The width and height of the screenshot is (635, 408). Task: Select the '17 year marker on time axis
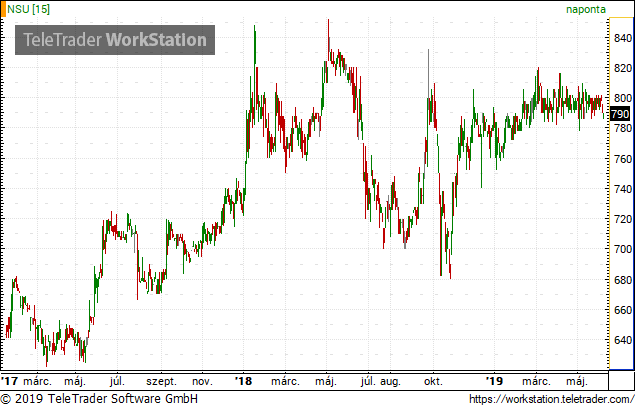click(10, 381)
